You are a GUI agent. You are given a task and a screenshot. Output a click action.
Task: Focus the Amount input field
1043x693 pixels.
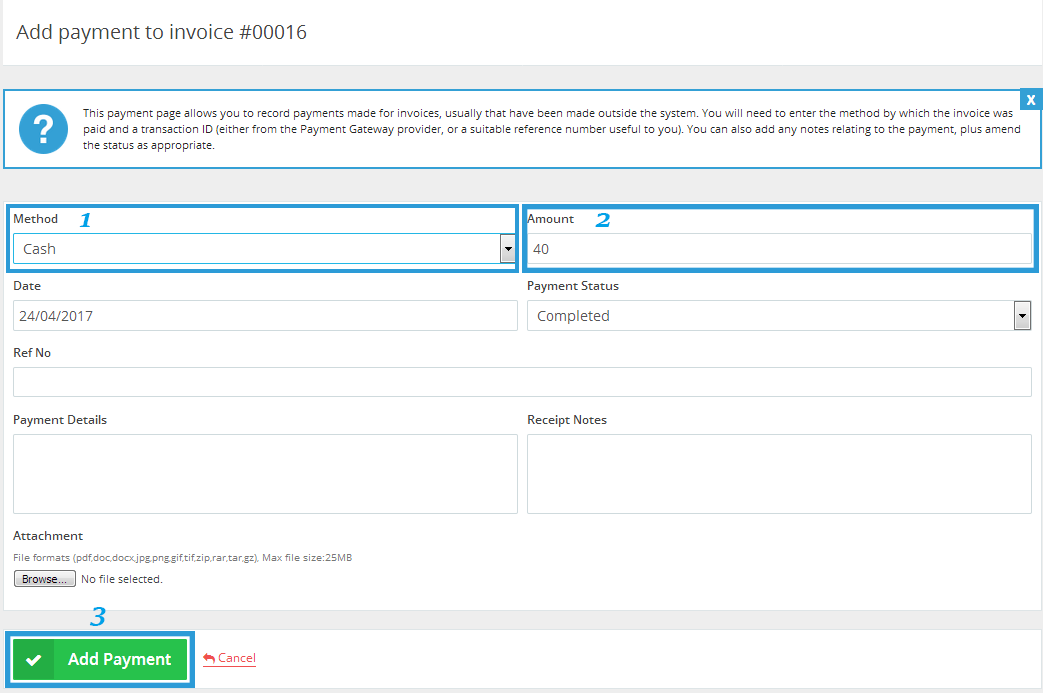pyautogui.click(x=779, y=249)
